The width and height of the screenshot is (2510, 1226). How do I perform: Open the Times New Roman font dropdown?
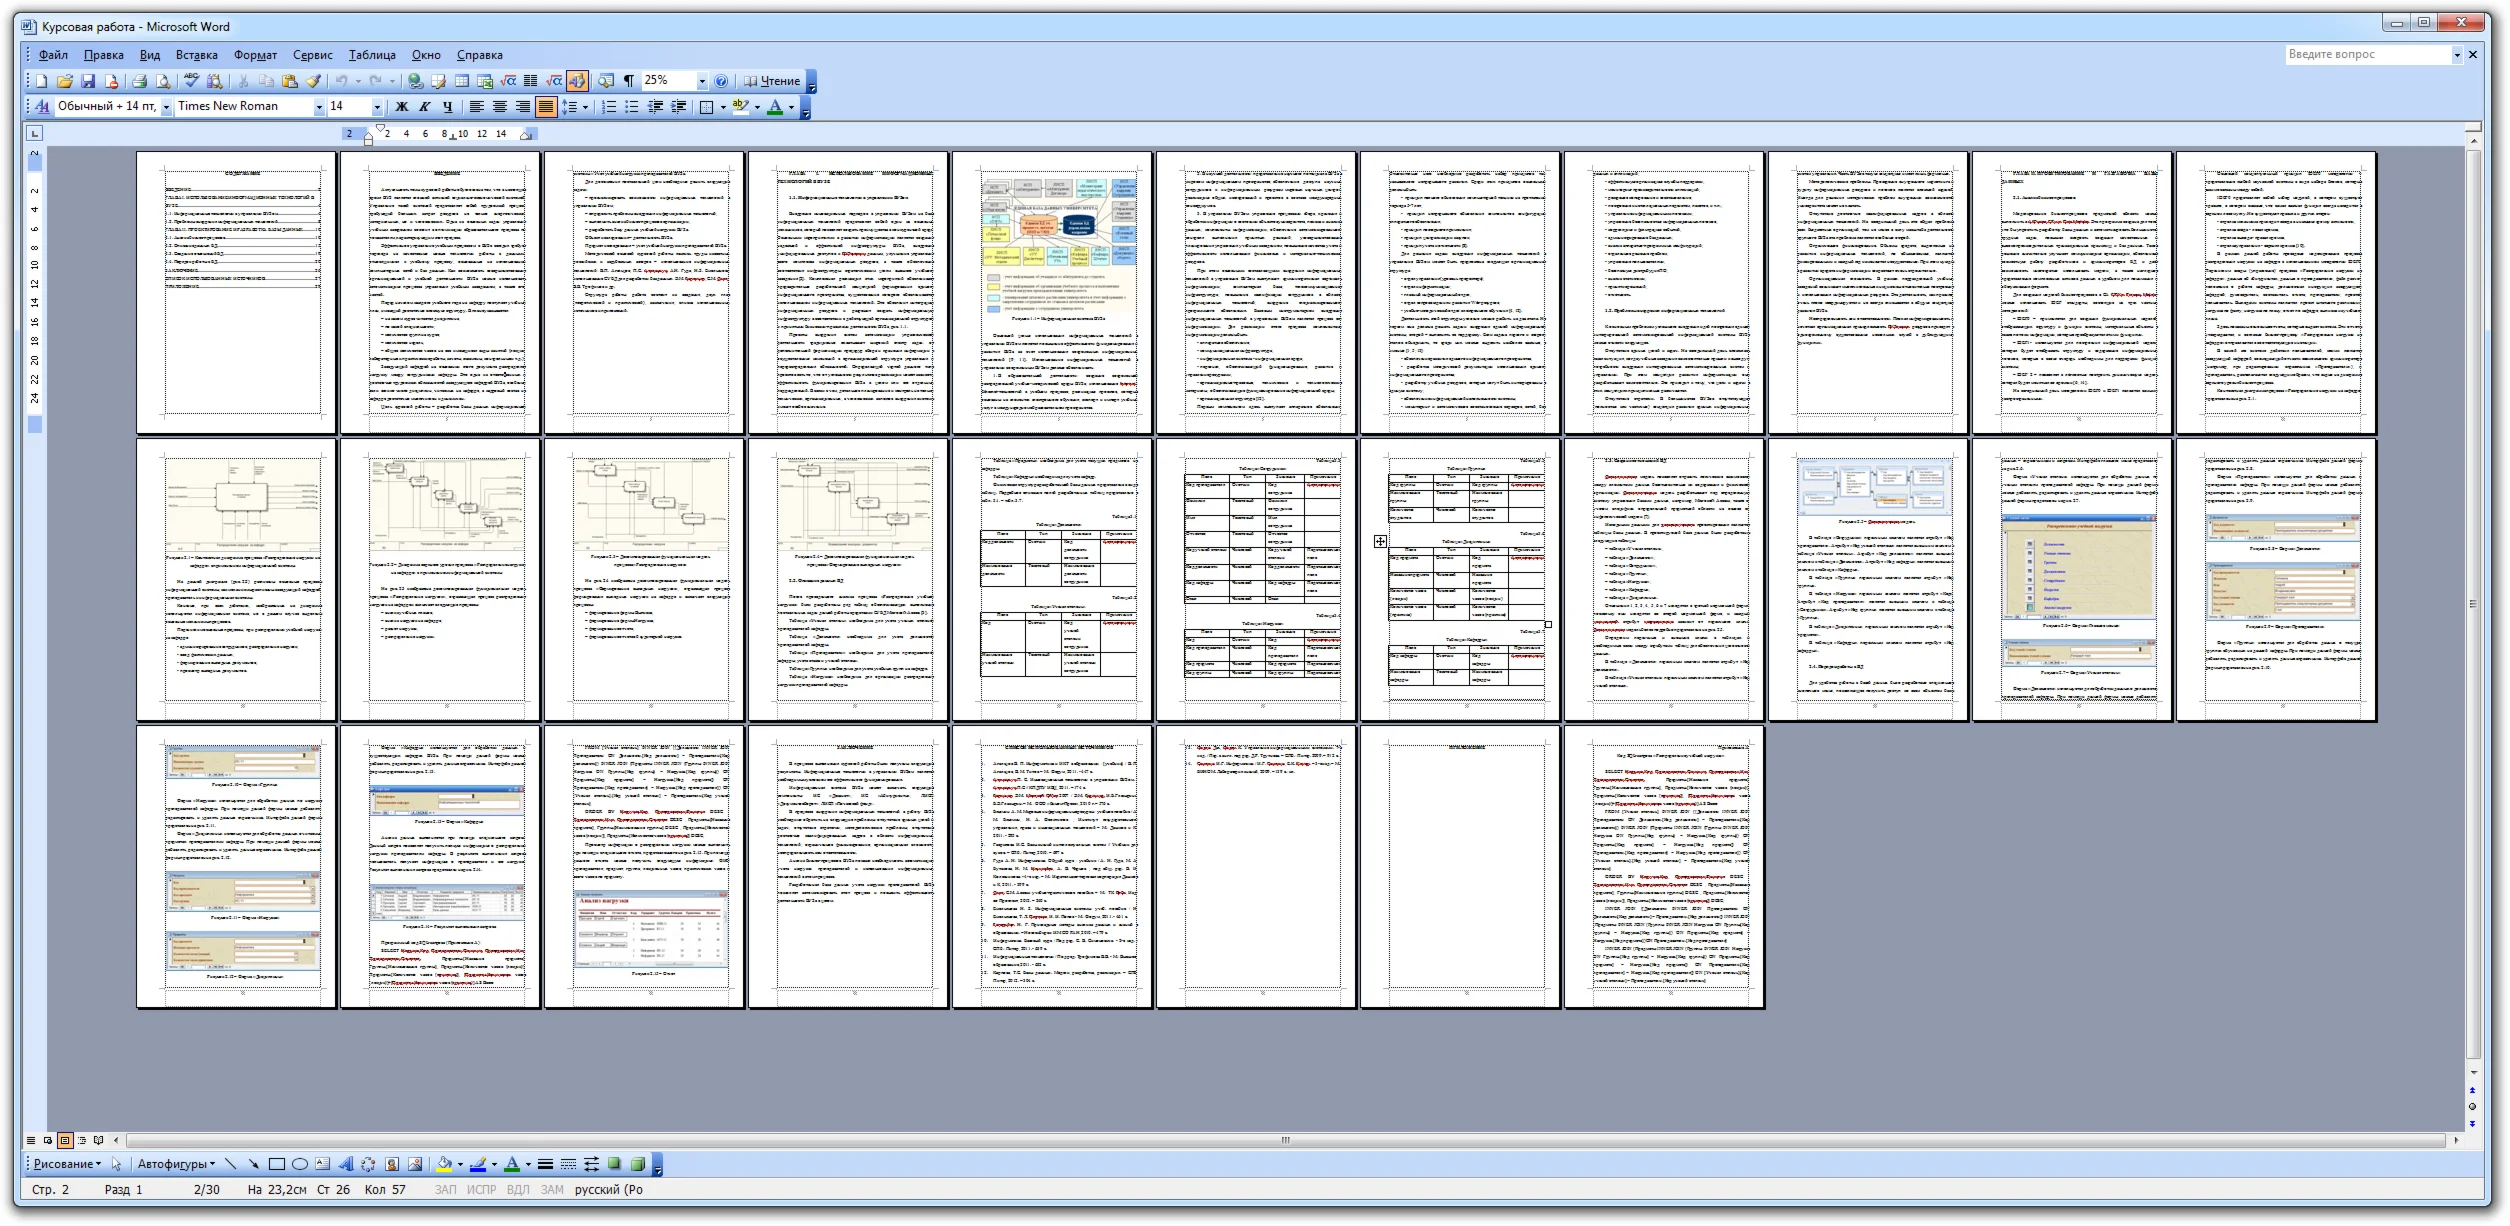pyautogui.click(x=319, y=106)
